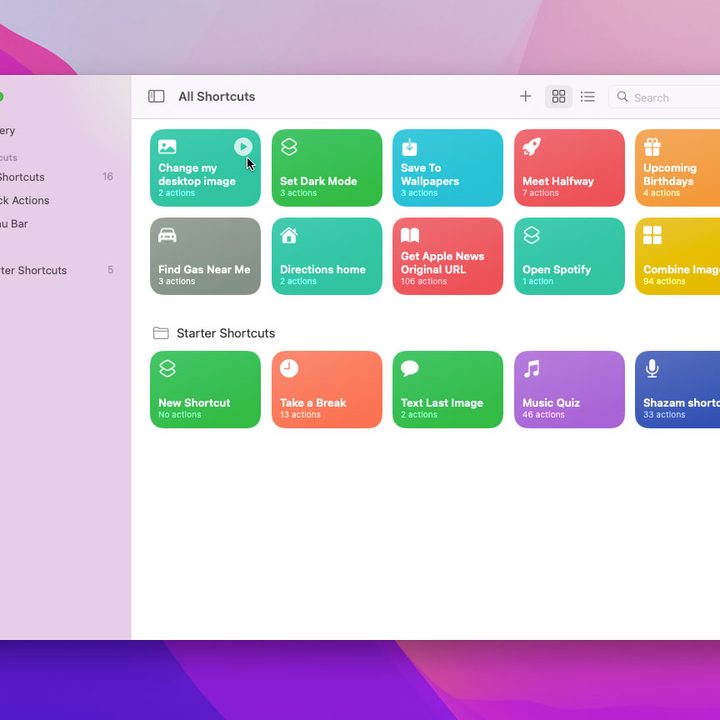Select the New Shortcut title

[194, 403]
